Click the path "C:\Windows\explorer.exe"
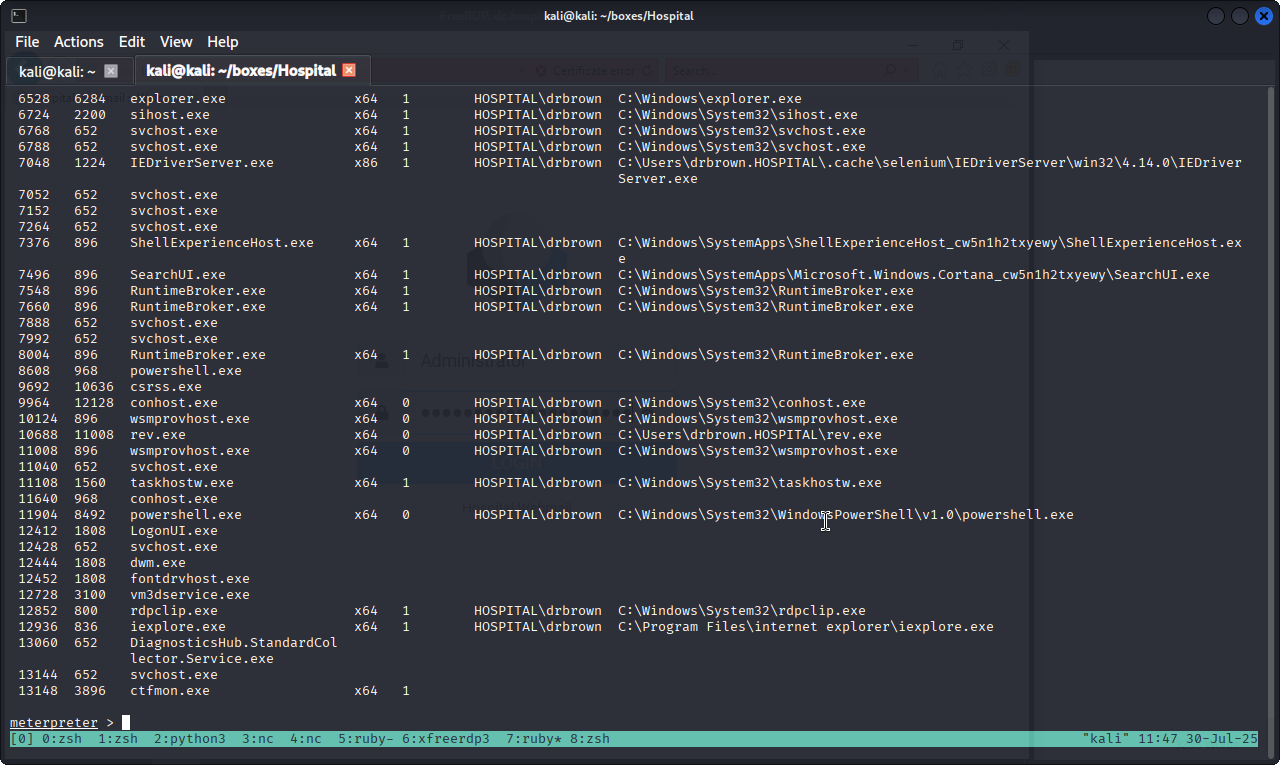 (x=710, y=99)
